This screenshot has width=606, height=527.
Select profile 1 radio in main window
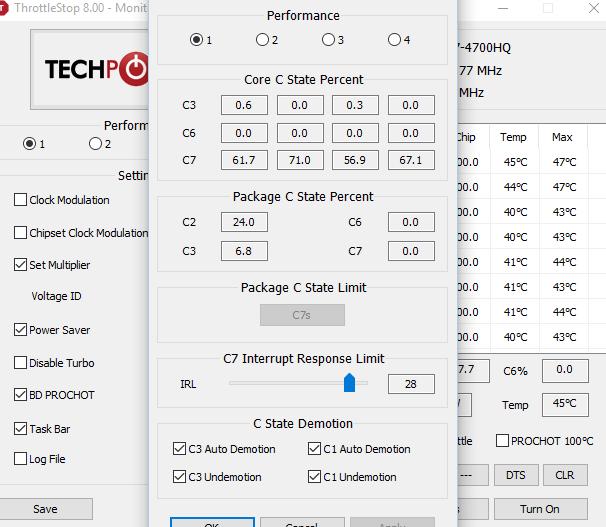[x=29, y=143]
